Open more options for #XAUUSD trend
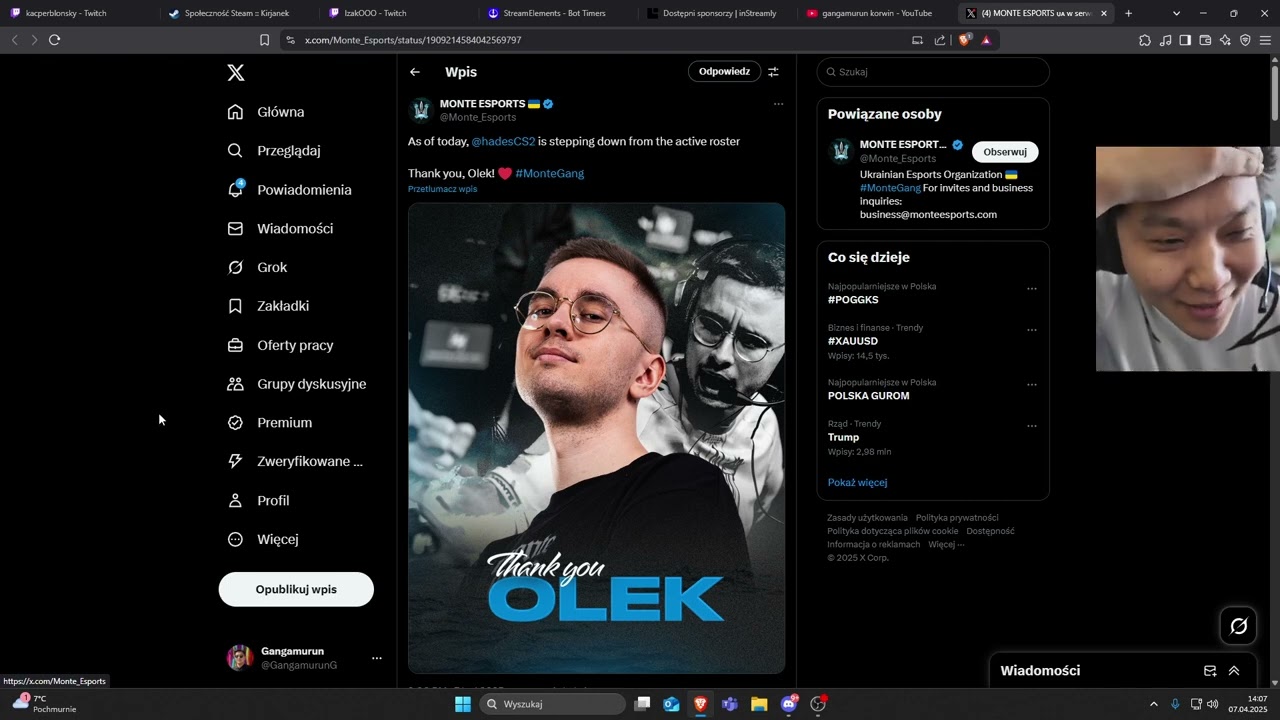1280x720 pixels. [1032, 330]
